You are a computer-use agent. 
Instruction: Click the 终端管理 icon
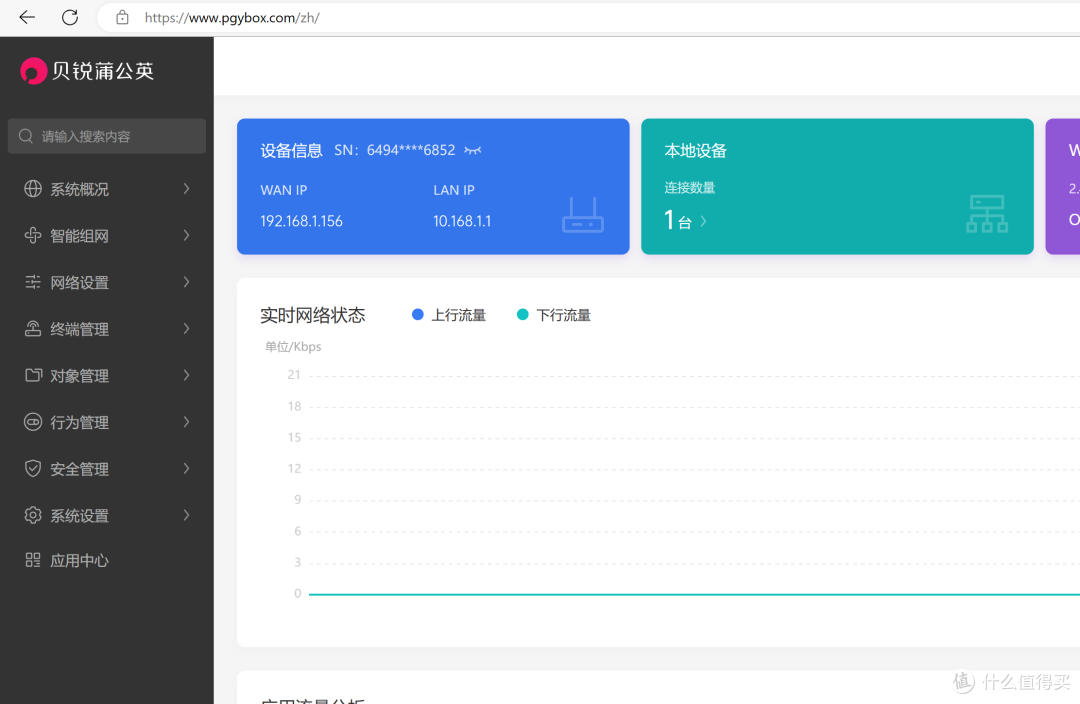33,329
